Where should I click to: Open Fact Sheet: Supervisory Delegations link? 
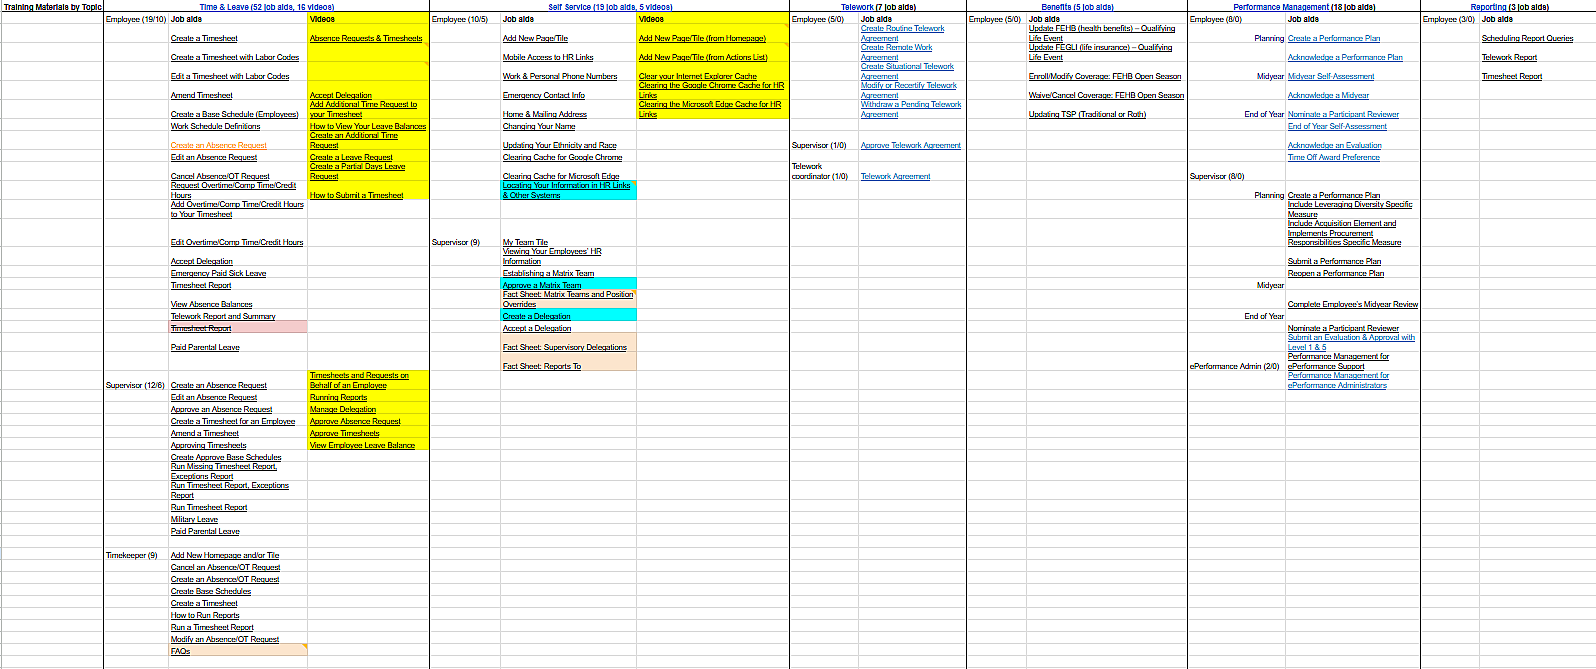click(x=565, y=348)
